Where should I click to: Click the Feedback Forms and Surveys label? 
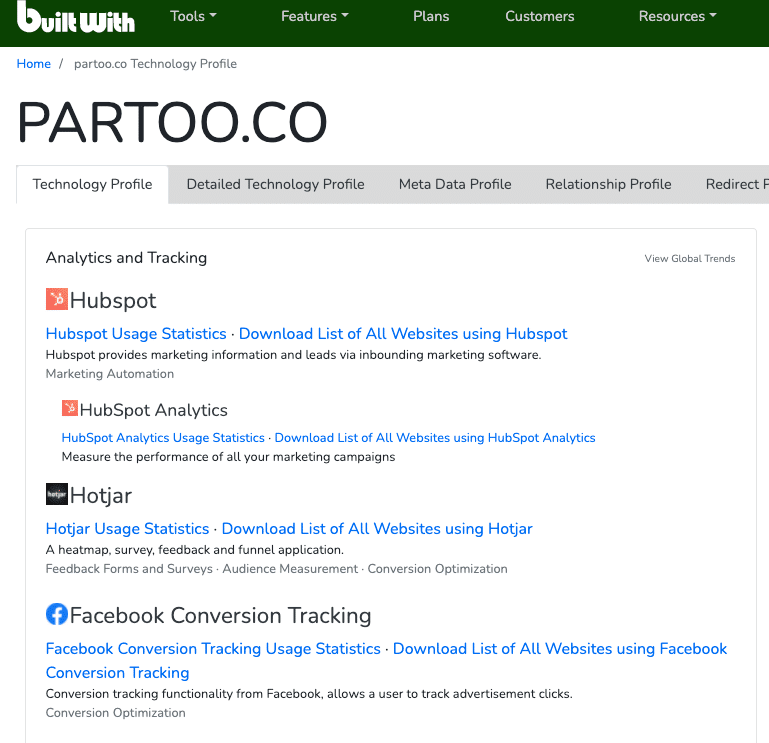tap(129, 569)
